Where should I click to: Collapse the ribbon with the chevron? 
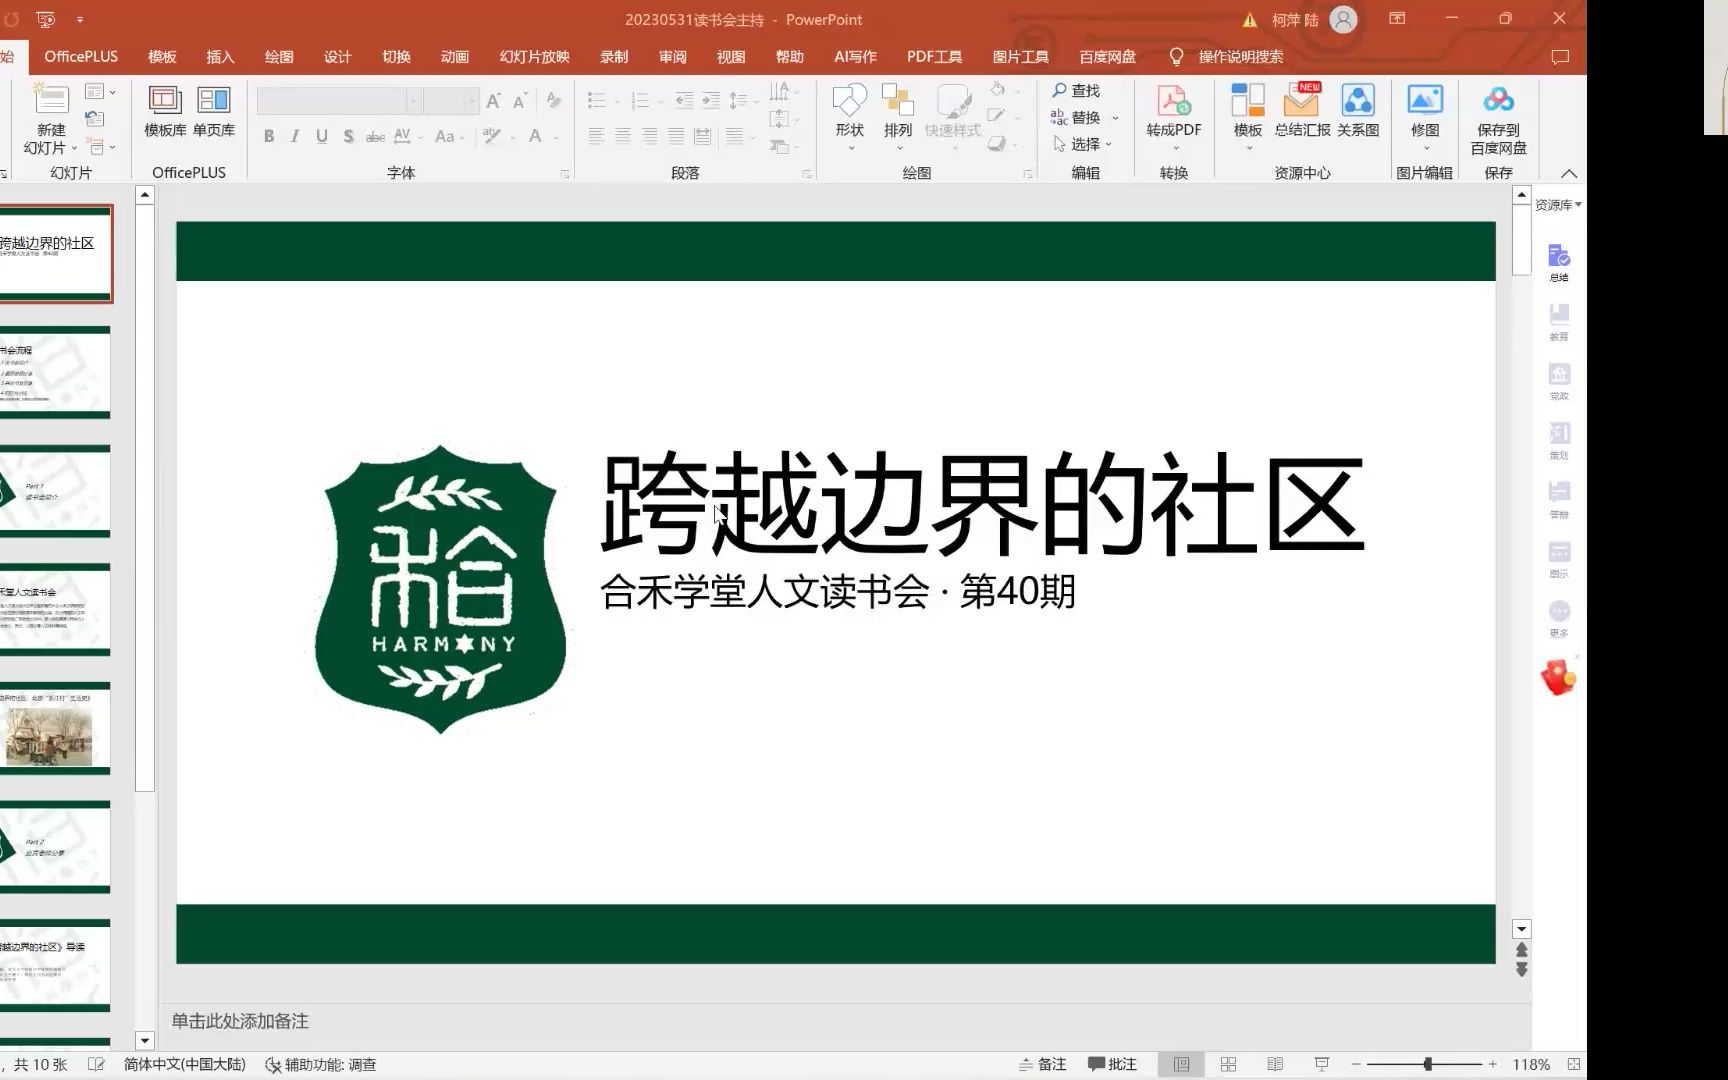pos(1569,173)
